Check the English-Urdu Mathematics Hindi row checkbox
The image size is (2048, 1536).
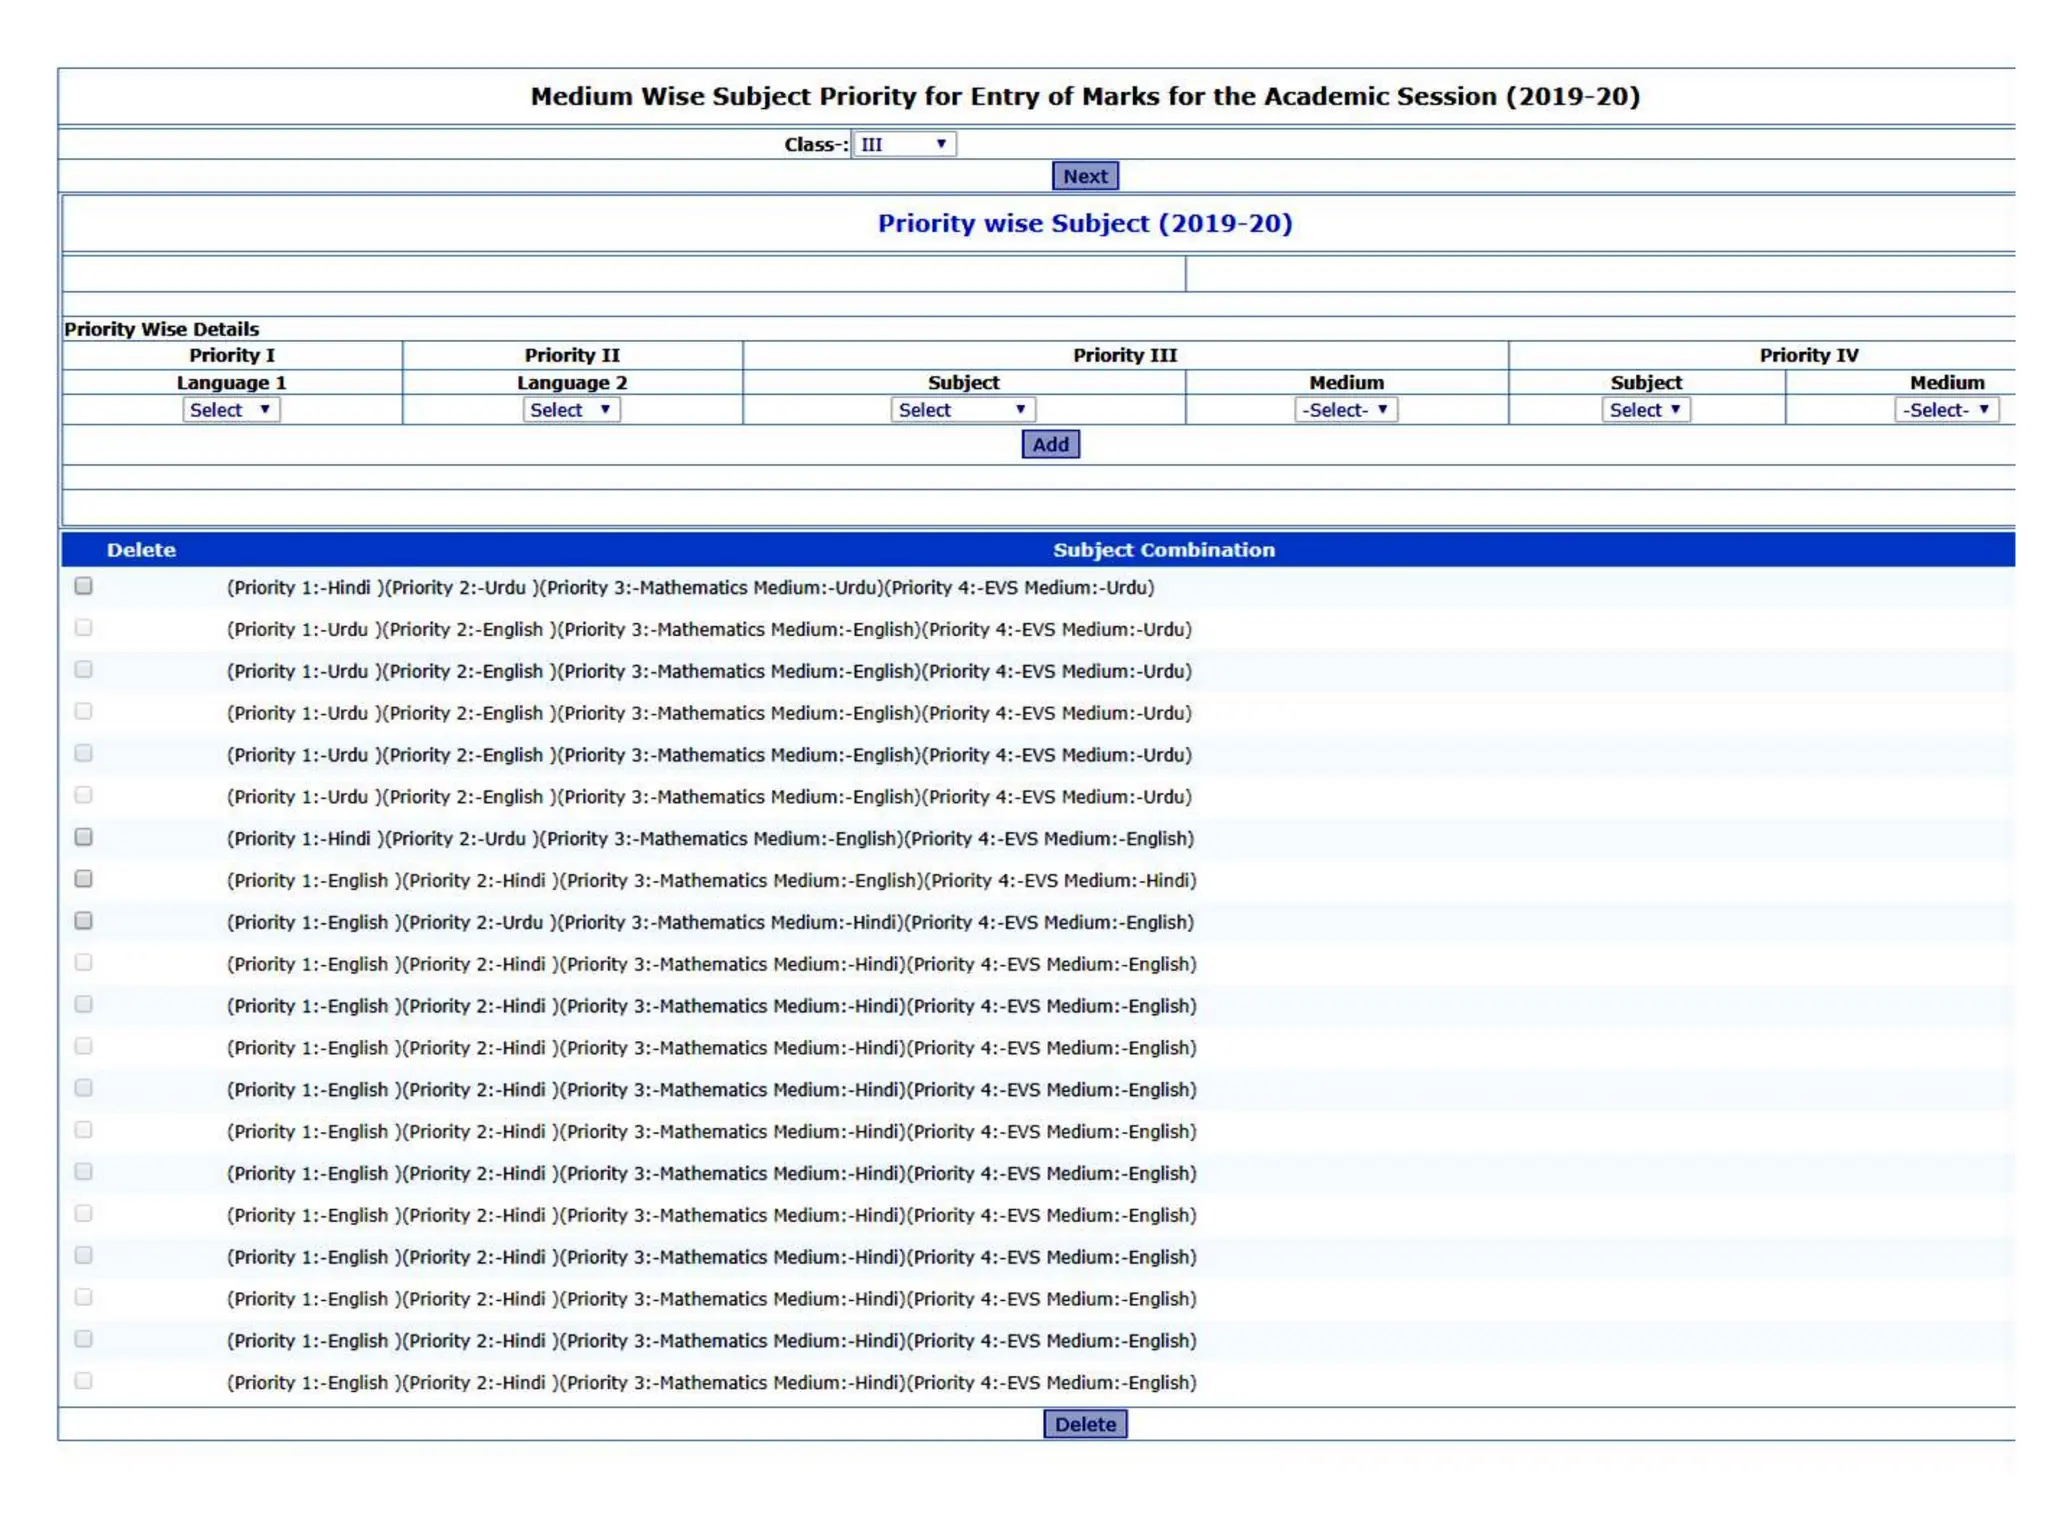pyautogui.click(x=84, y=922)
